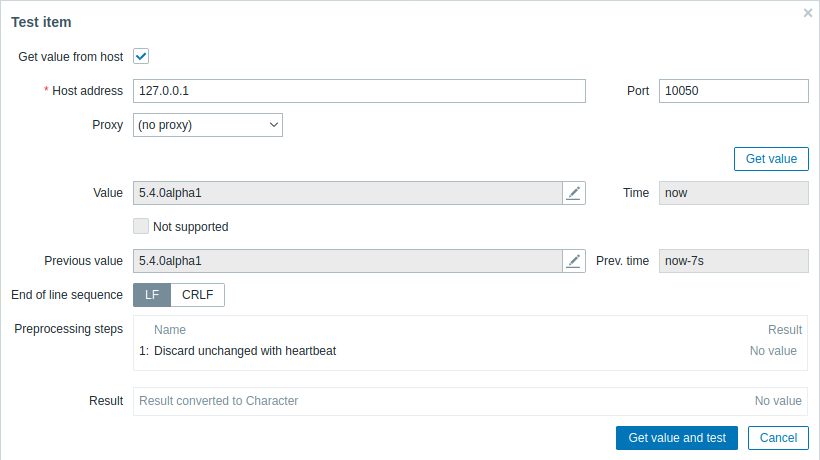820x460 pixels.
Task: Close the Test item dialog with X
Action: pos(808,13)
